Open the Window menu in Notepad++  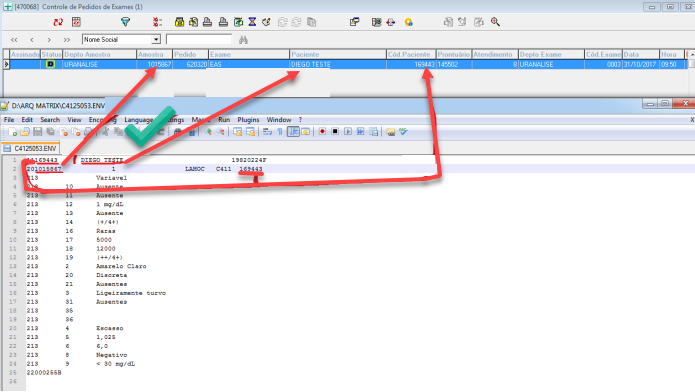pos(279,120)
